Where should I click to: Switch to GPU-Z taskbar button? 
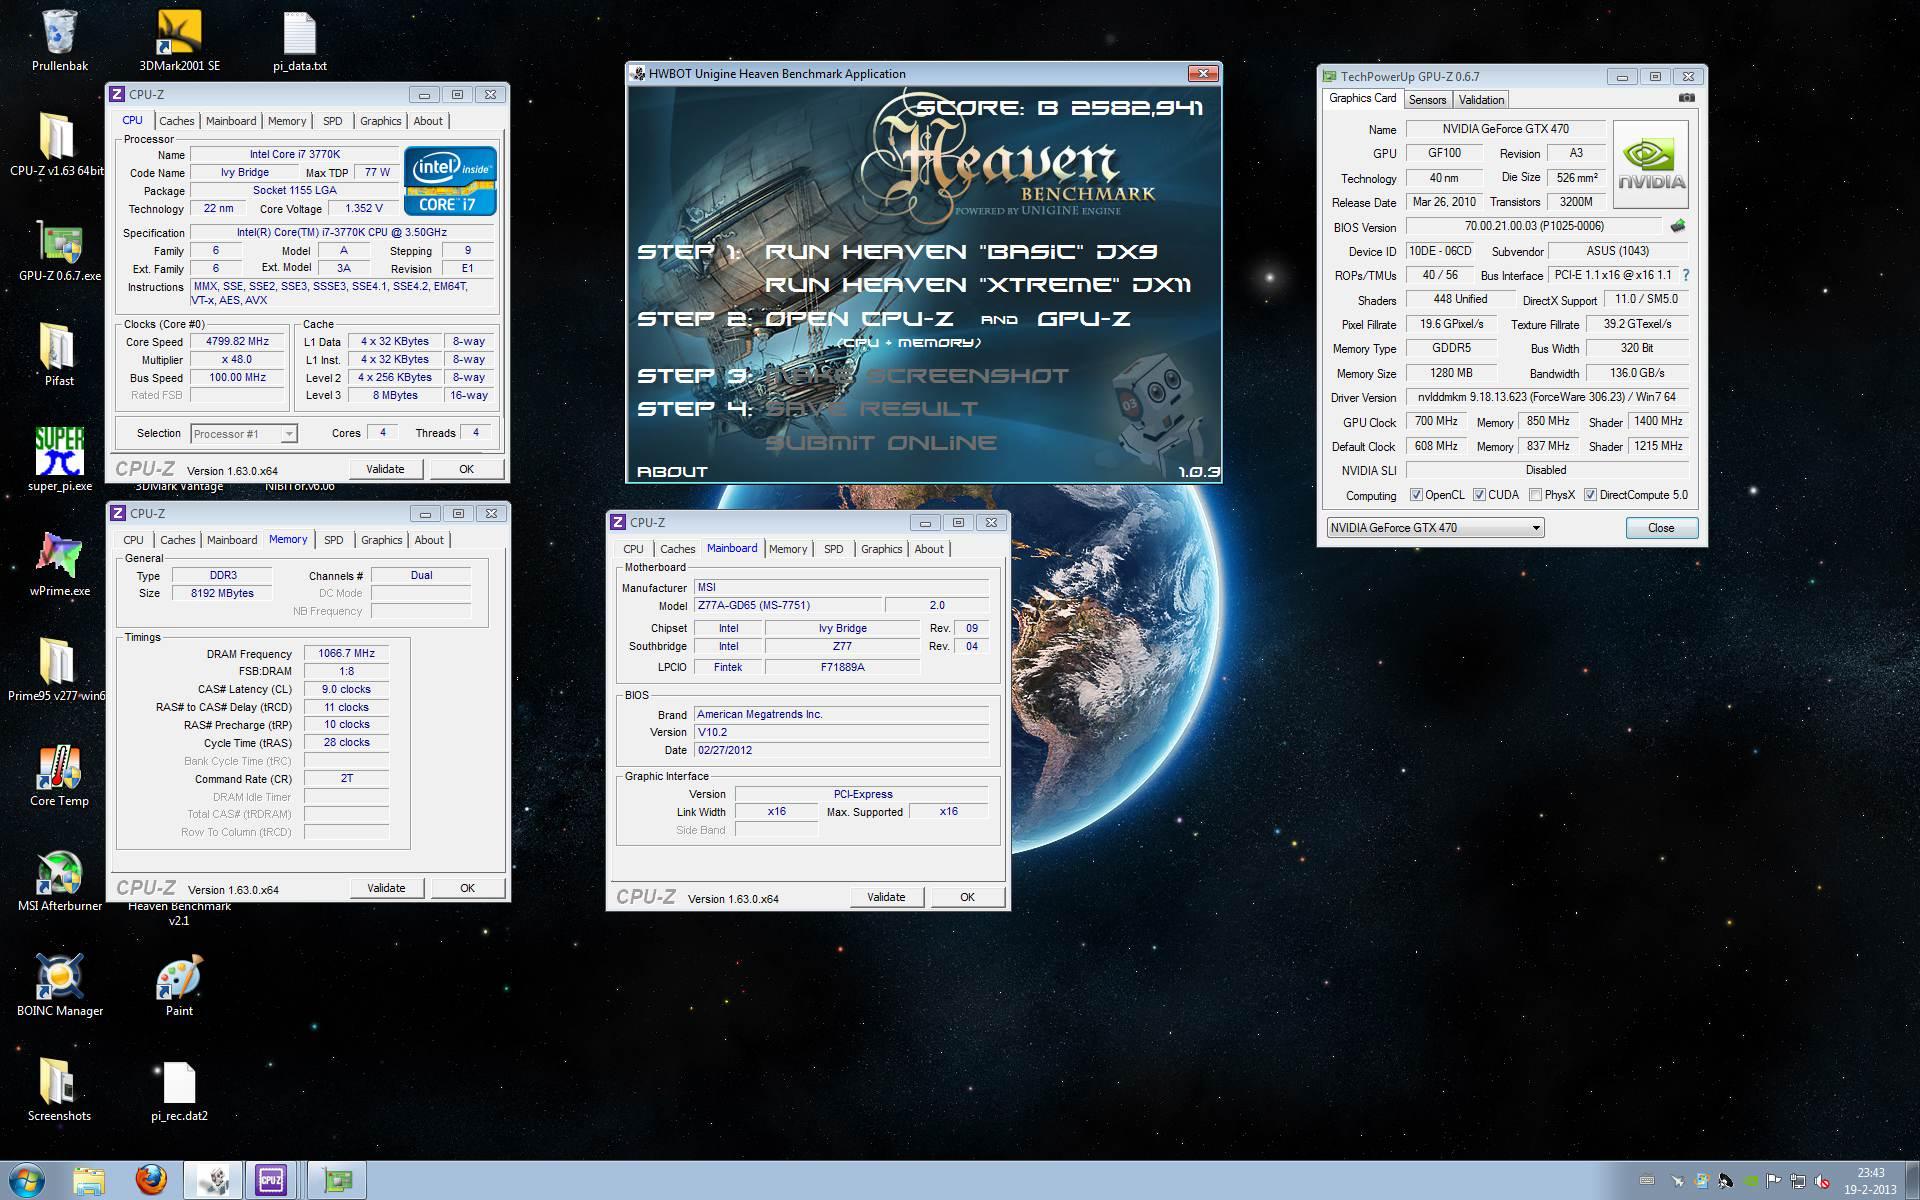pos(337,1181)
